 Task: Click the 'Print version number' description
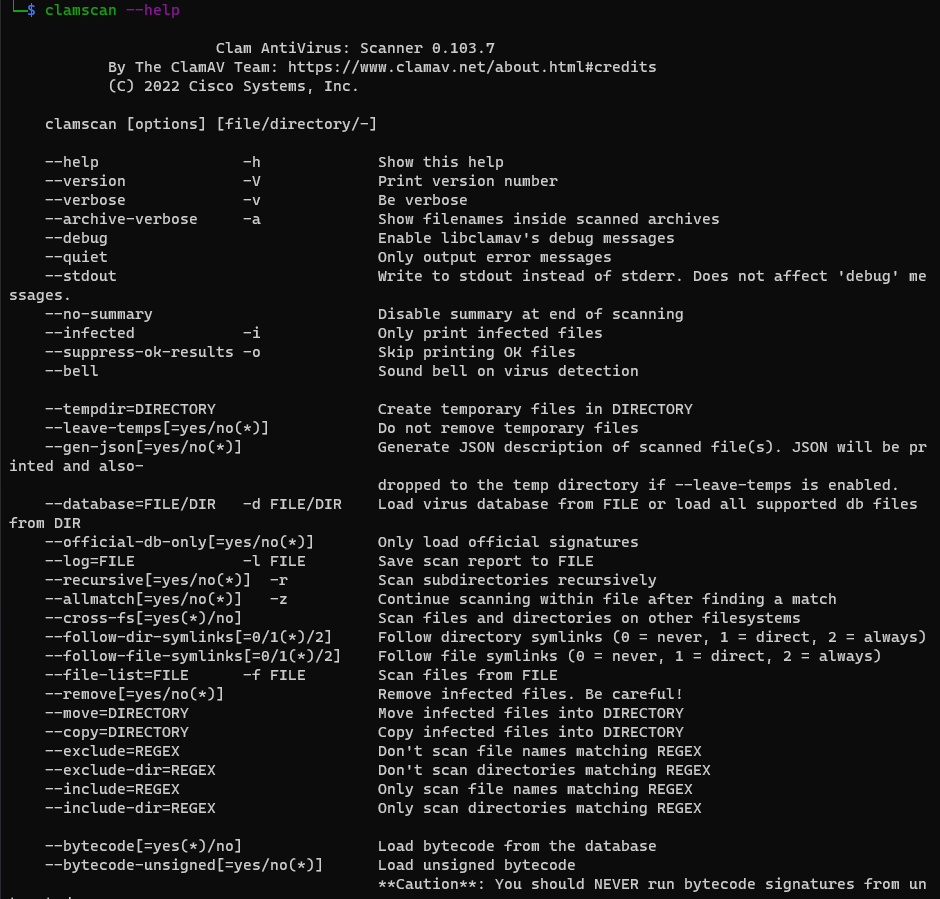(468, 181)
